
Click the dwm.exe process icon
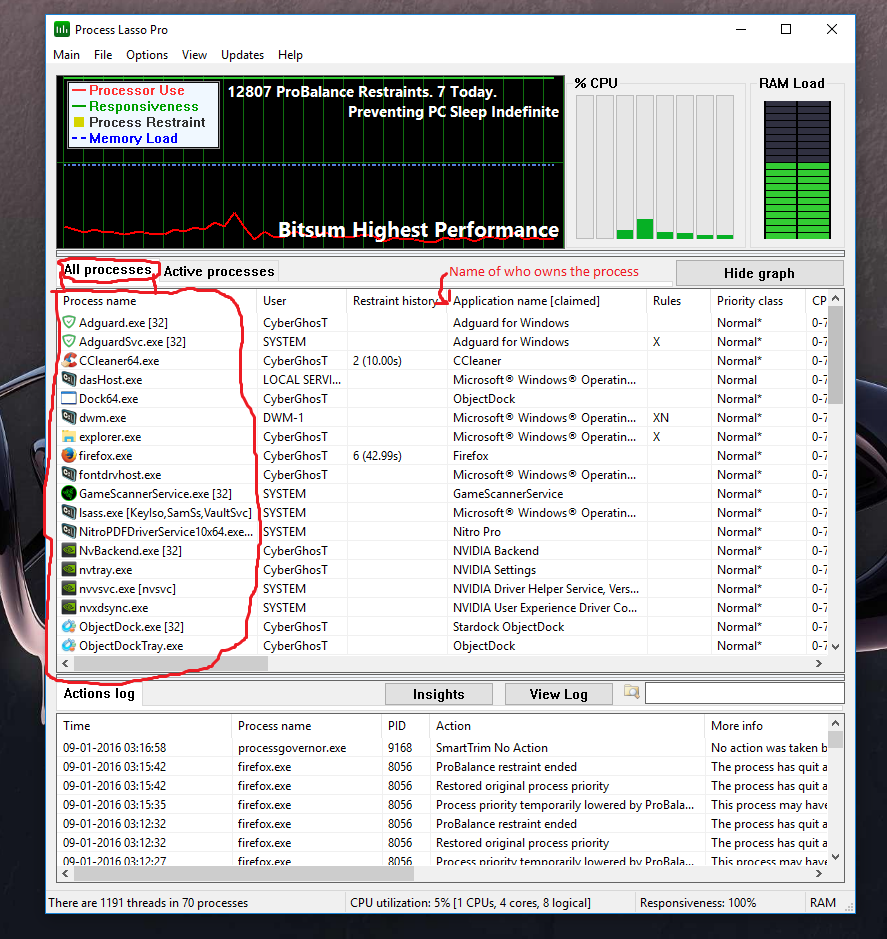[x=69, y=417]
